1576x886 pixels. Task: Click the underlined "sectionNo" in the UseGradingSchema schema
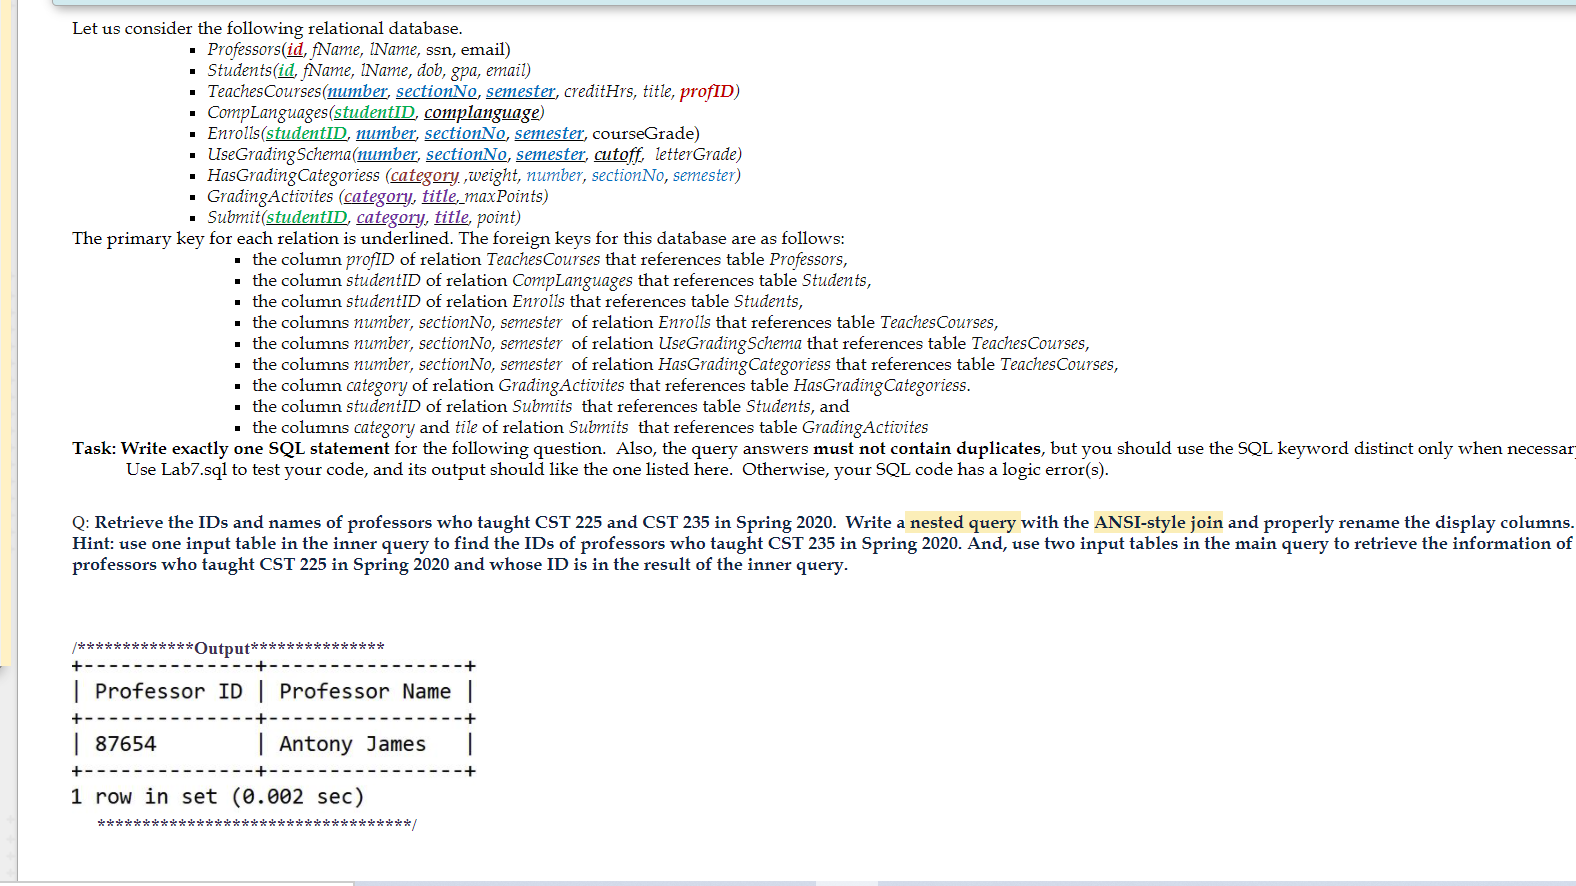pos(466,154)
